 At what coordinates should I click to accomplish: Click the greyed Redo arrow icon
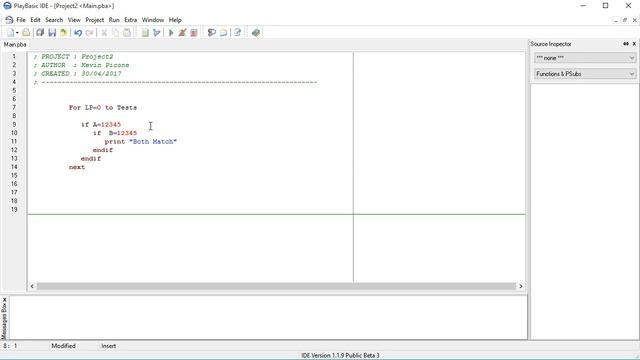click(x=90, y=33)
